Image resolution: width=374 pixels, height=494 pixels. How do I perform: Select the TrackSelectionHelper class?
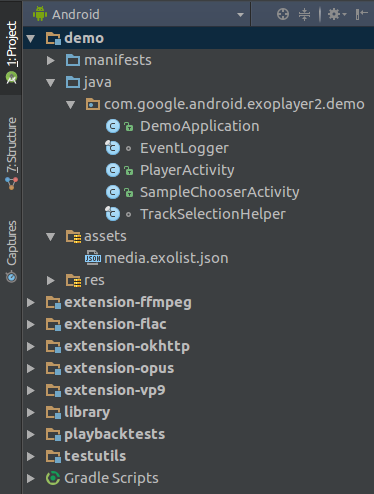213,214
